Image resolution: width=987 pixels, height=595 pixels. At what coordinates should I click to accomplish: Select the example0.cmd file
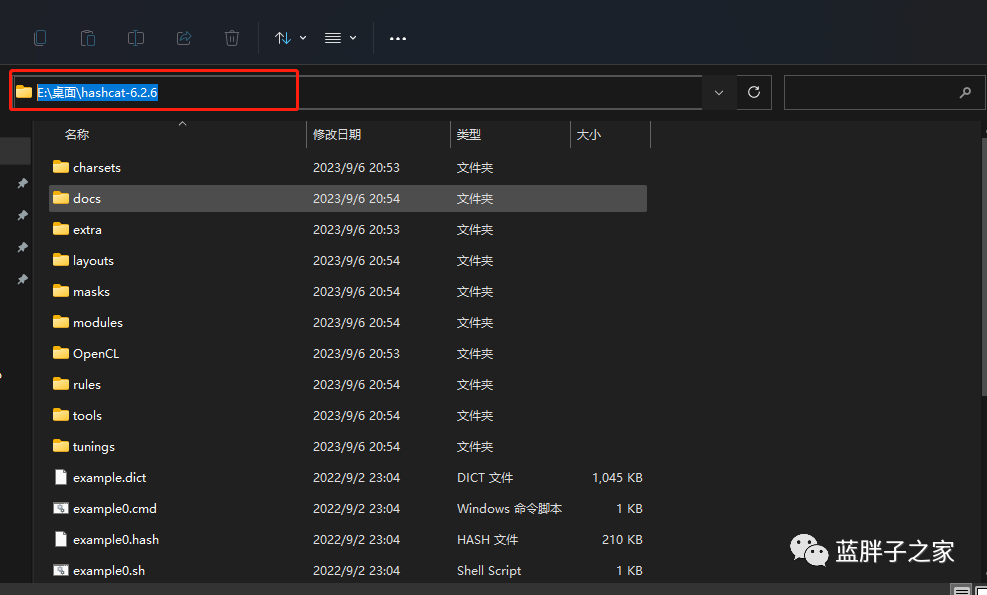coord(347,509)
